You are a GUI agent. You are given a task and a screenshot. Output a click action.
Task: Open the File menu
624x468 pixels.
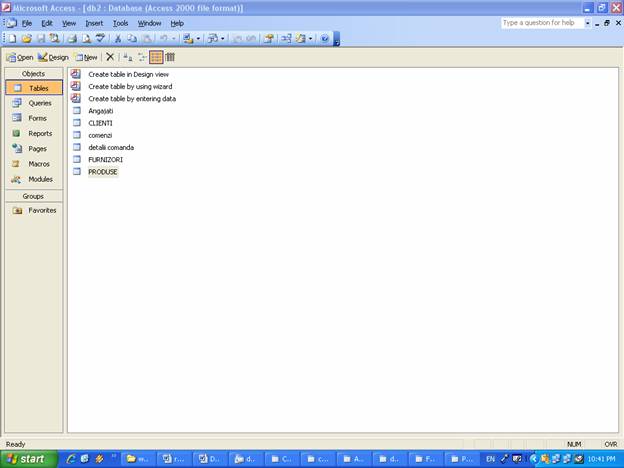pyautogui.click(x=27, y=23)
